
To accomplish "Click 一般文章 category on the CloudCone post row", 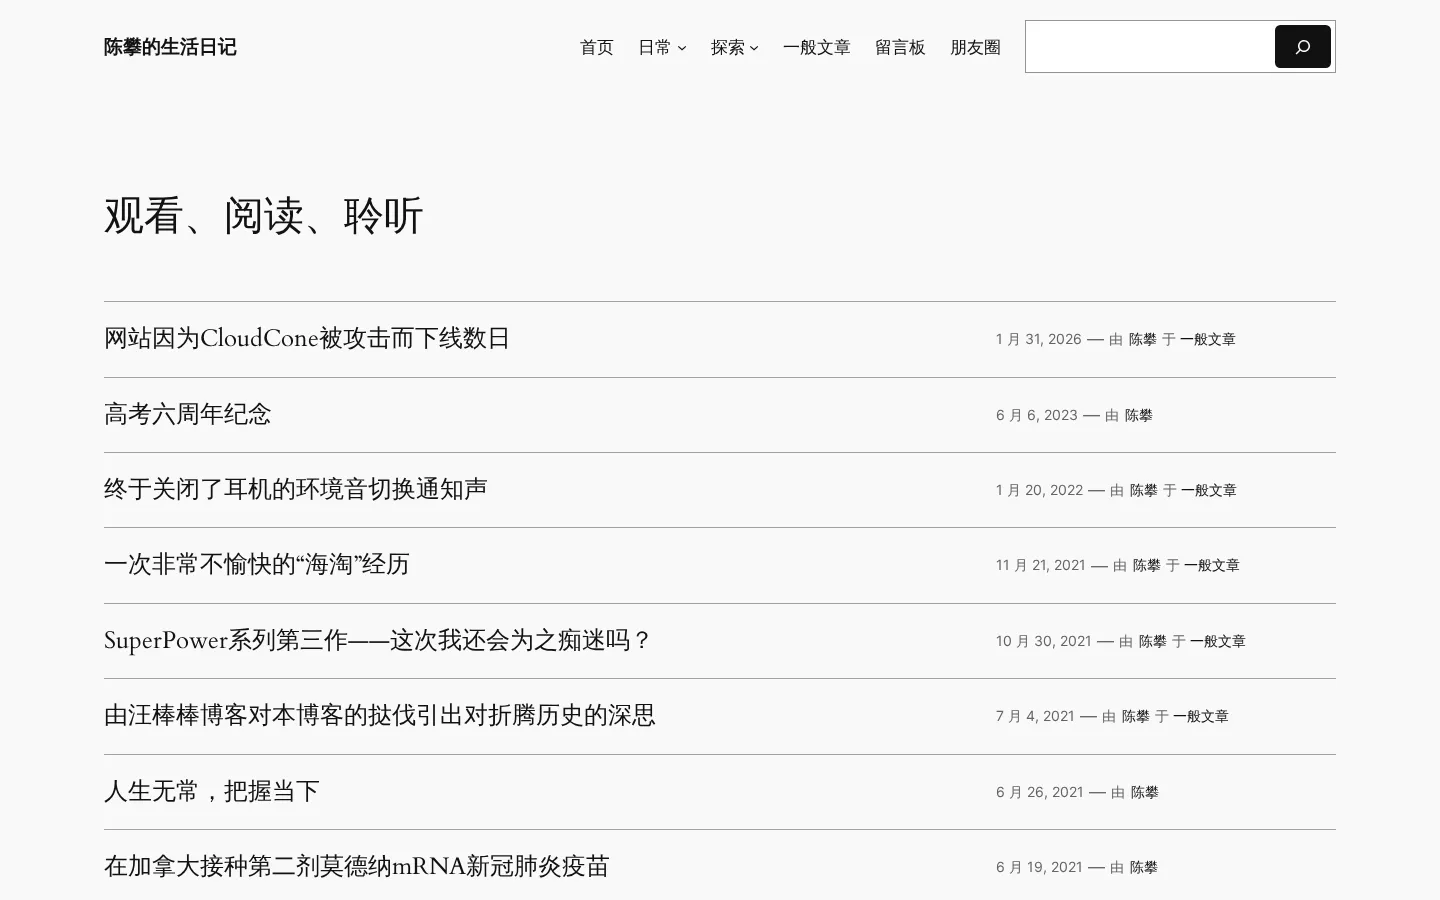I will tap(1208, 339).
